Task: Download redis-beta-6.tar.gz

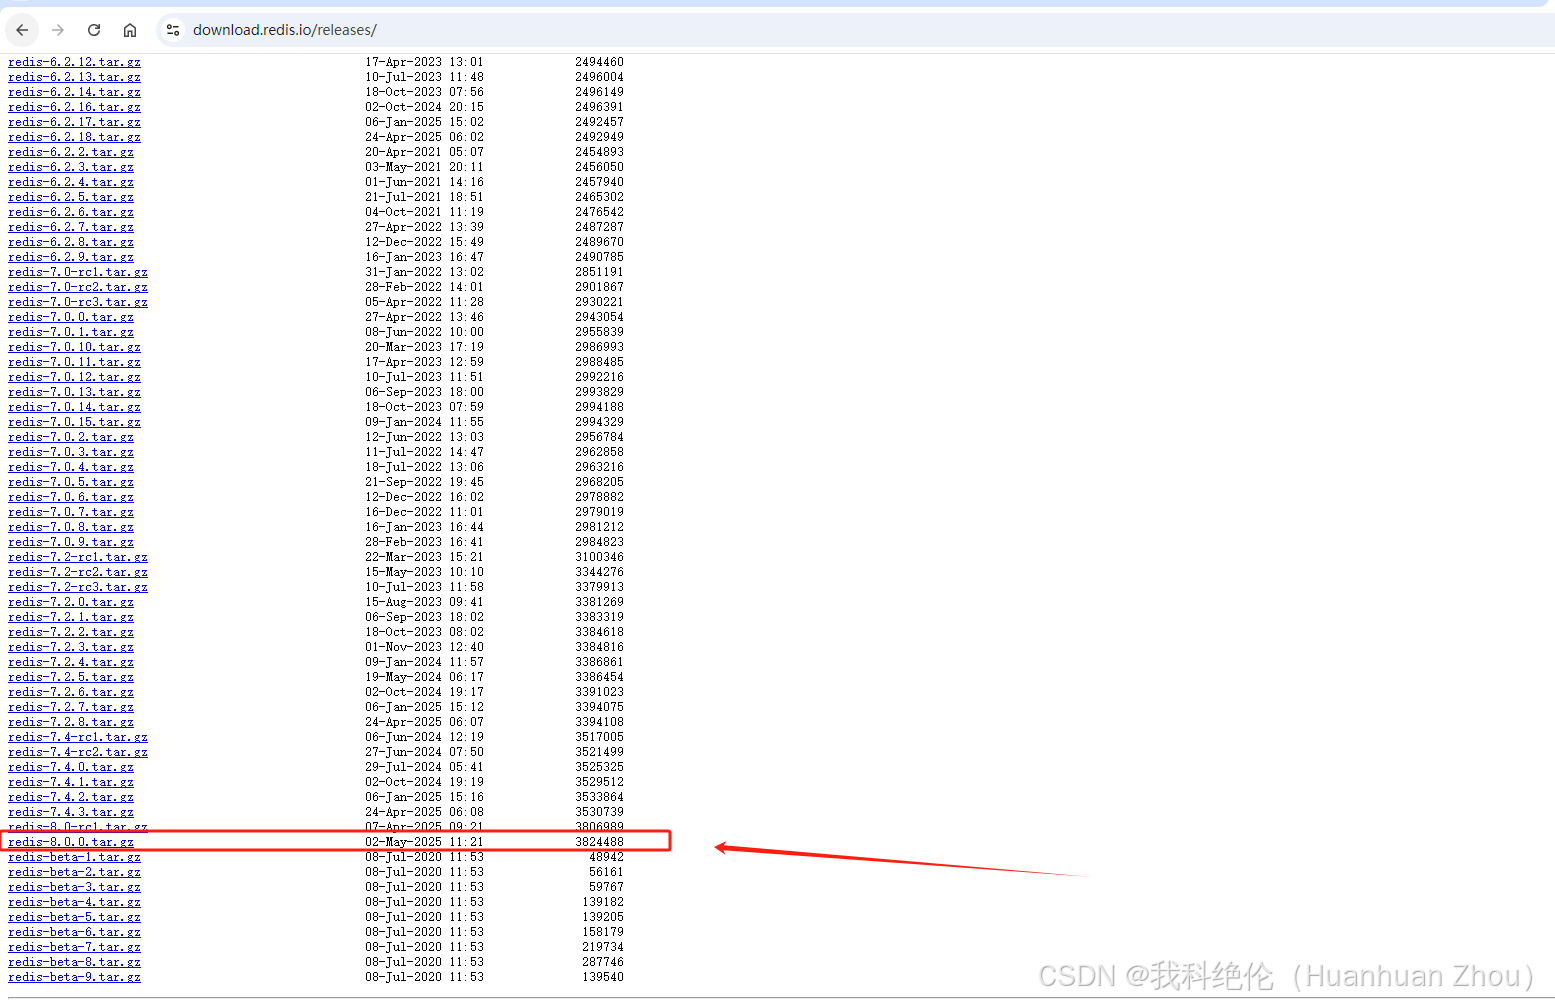Action: 74,932
